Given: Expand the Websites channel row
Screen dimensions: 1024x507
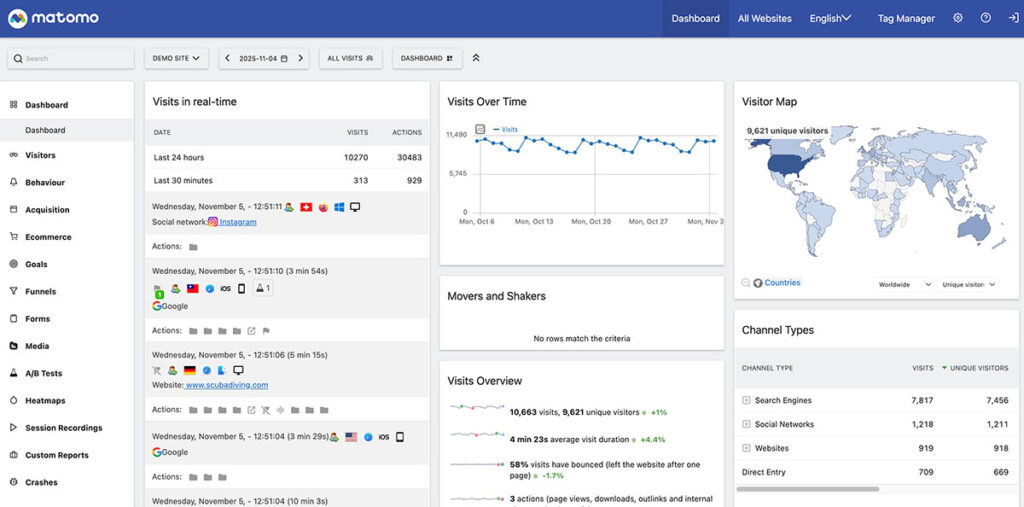Looking at the screenshot, I should [746, 448].
